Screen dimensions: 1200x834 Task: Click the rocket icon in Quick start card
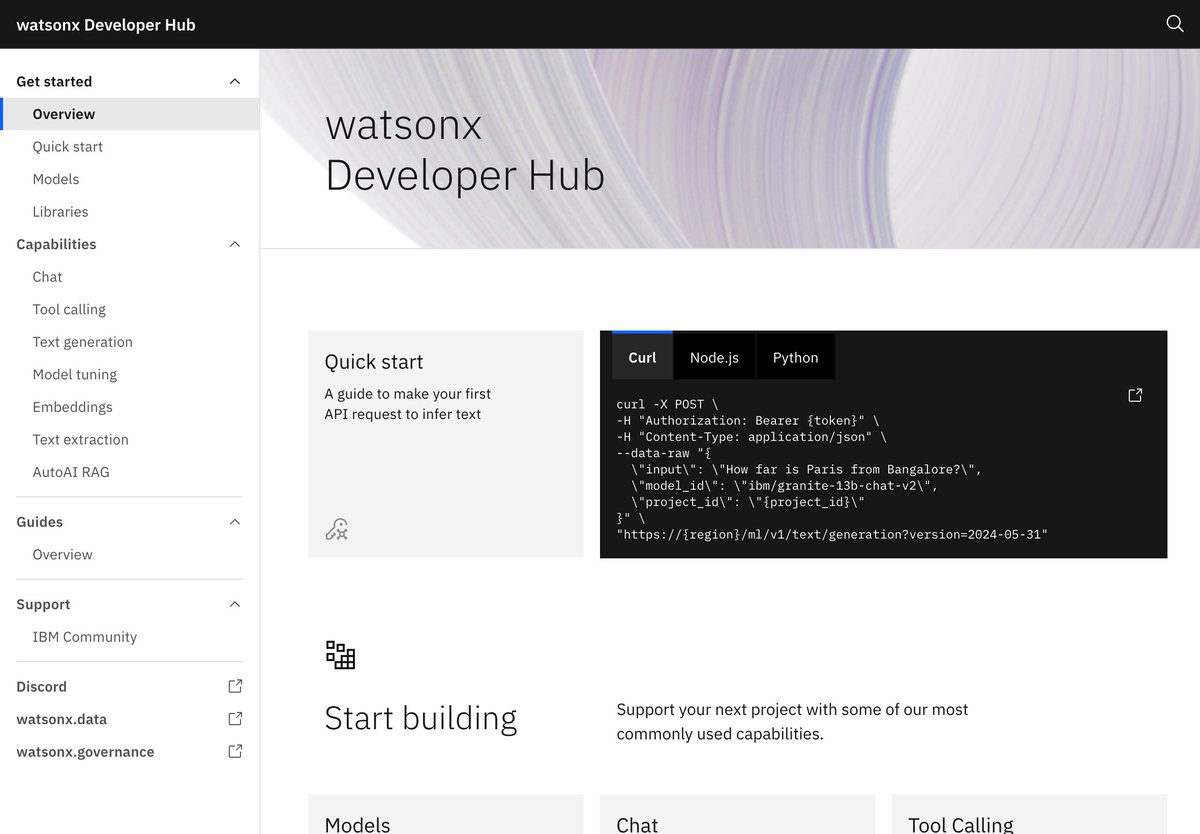[x=337, y=529]
